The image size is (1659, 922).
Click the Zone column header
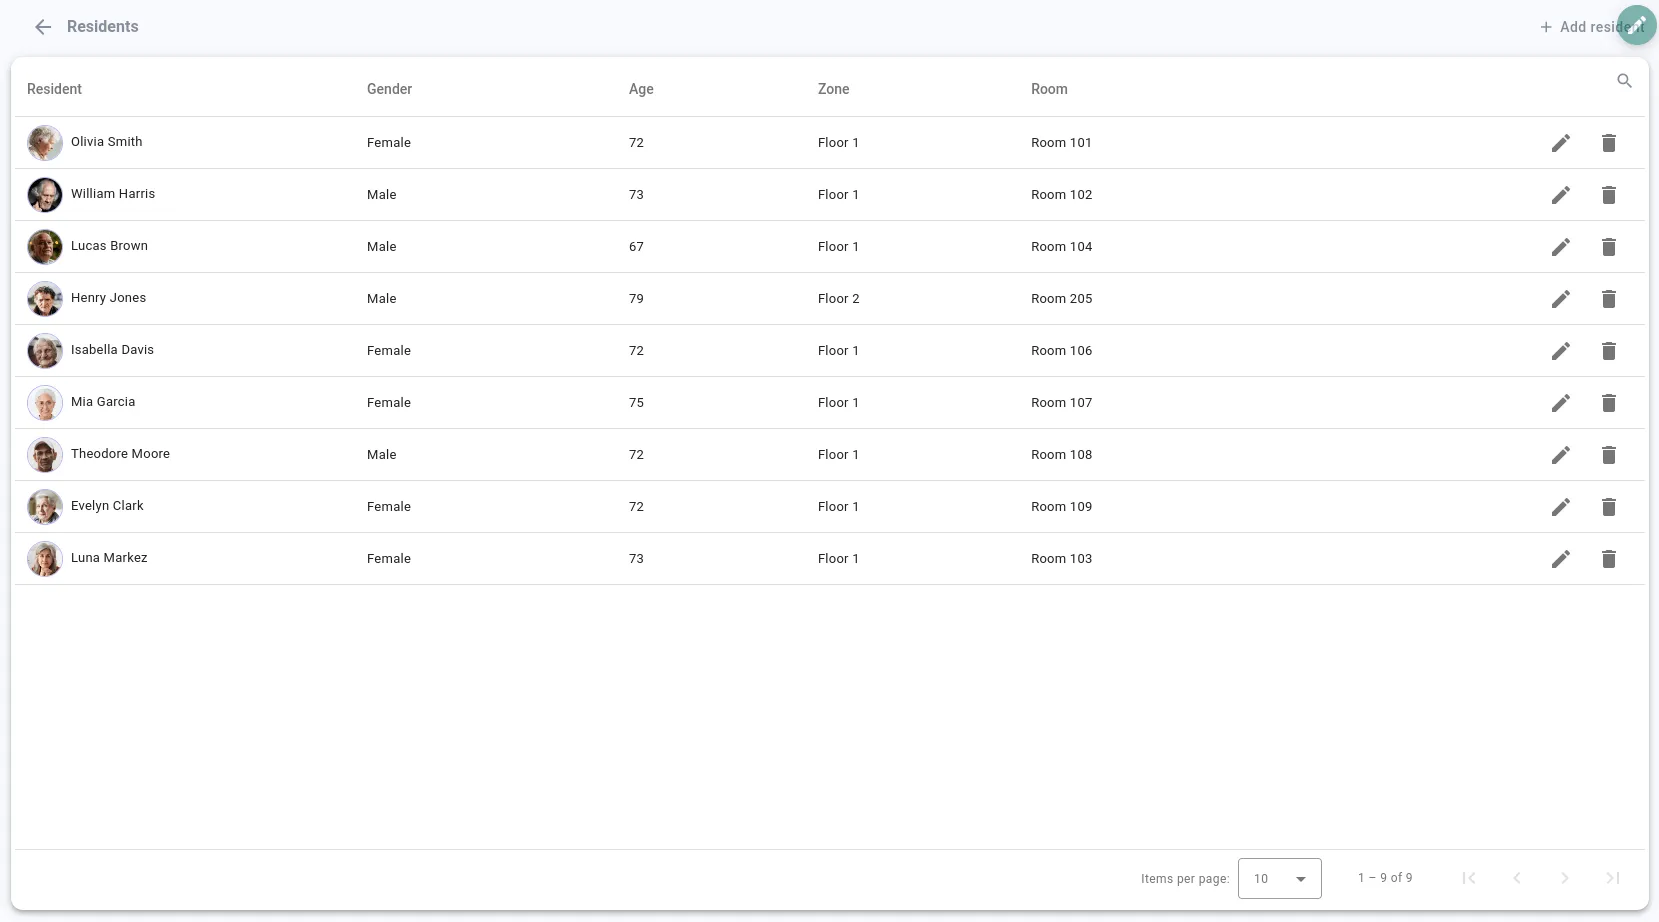[x=833, y=89]
